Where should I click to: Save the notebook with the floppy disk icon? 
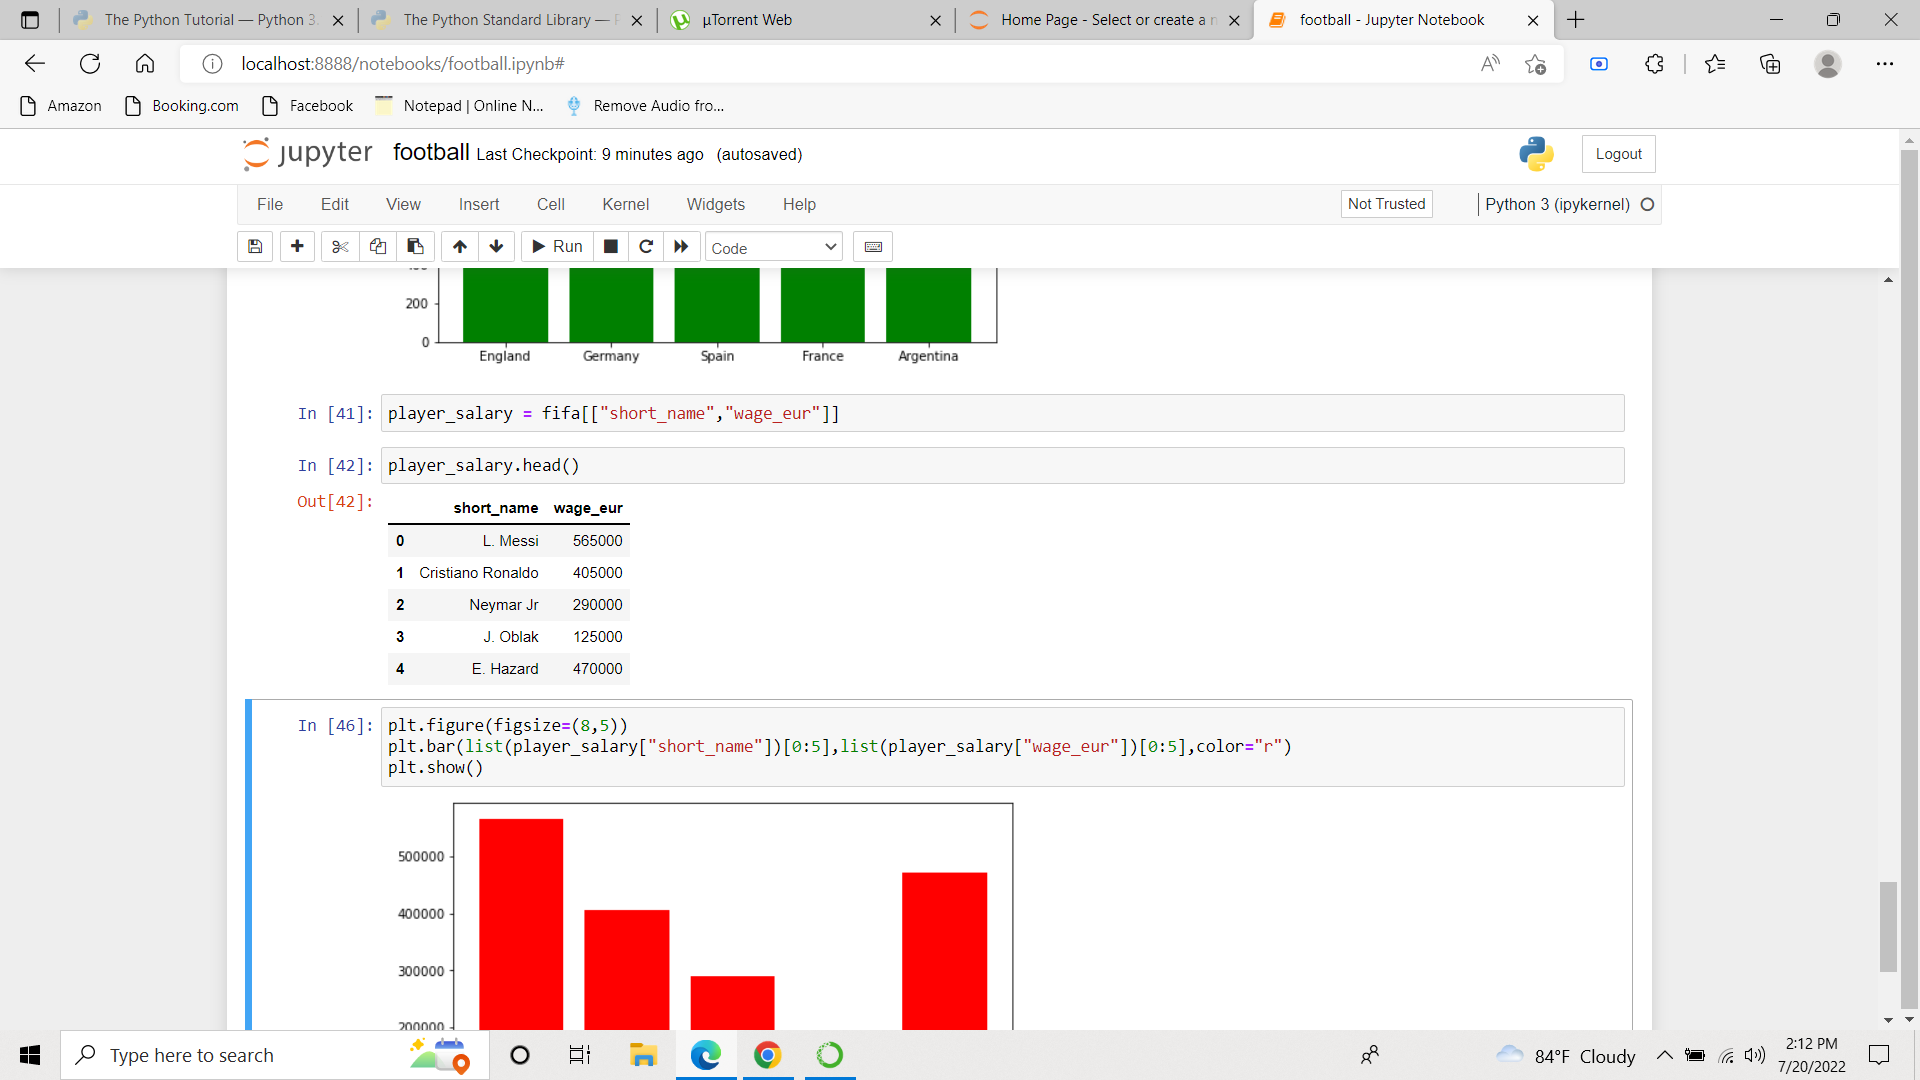click(x=255, y=247)
